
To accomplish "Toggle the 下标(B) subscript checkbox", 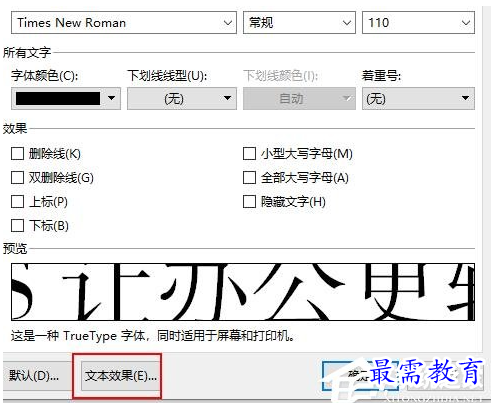I will (17, 226).
